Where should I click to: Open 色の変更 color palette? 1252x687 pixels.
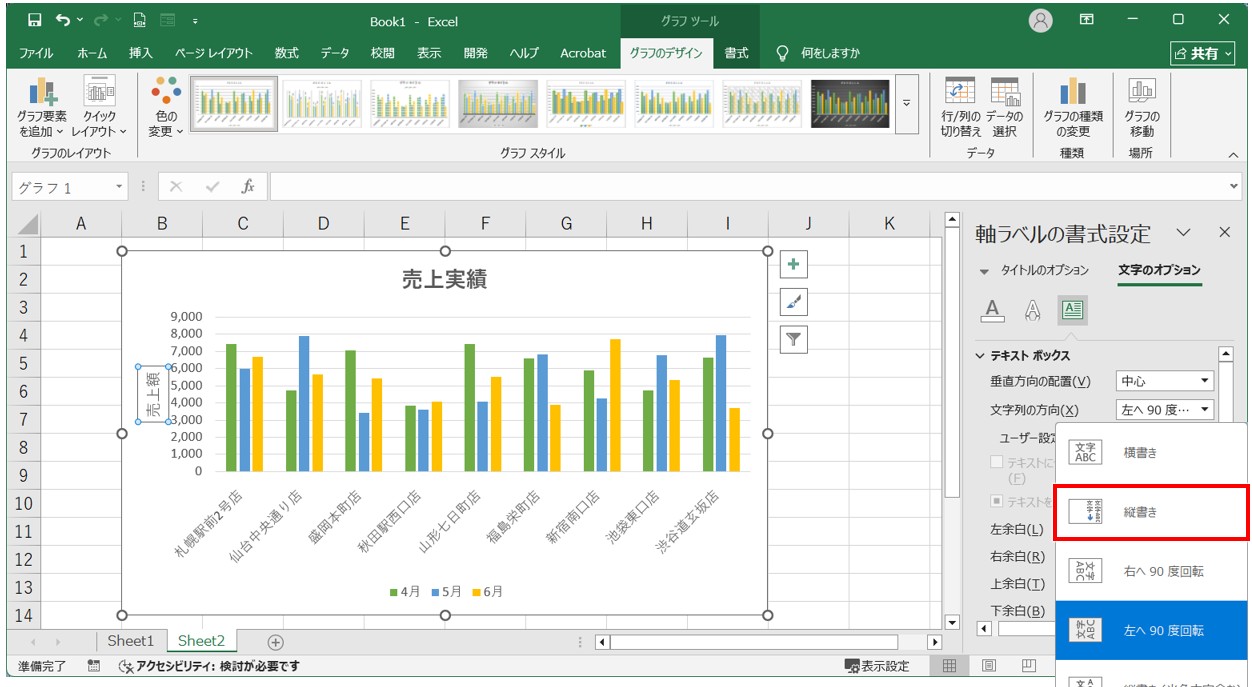click(165, 108)
